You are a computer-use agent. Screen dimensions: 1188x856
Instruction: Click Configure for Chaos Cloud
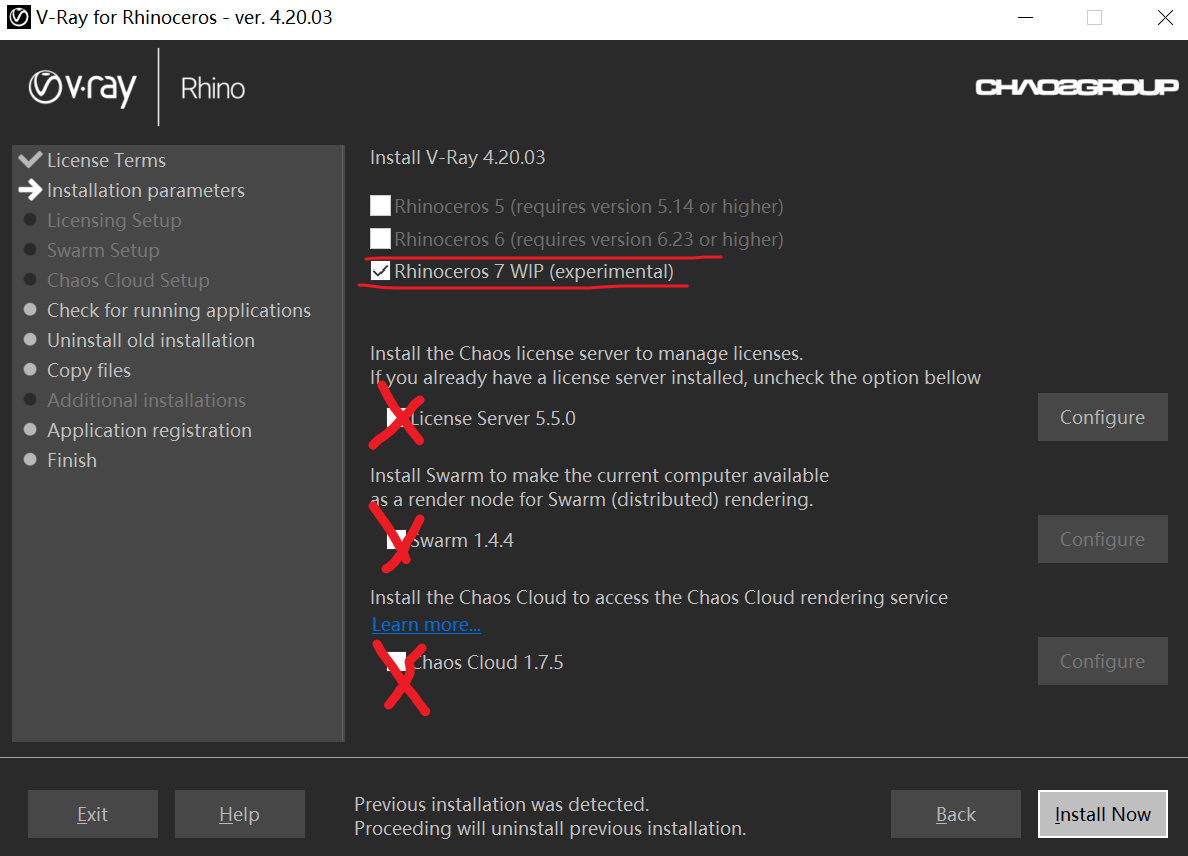pos(1102,661)
